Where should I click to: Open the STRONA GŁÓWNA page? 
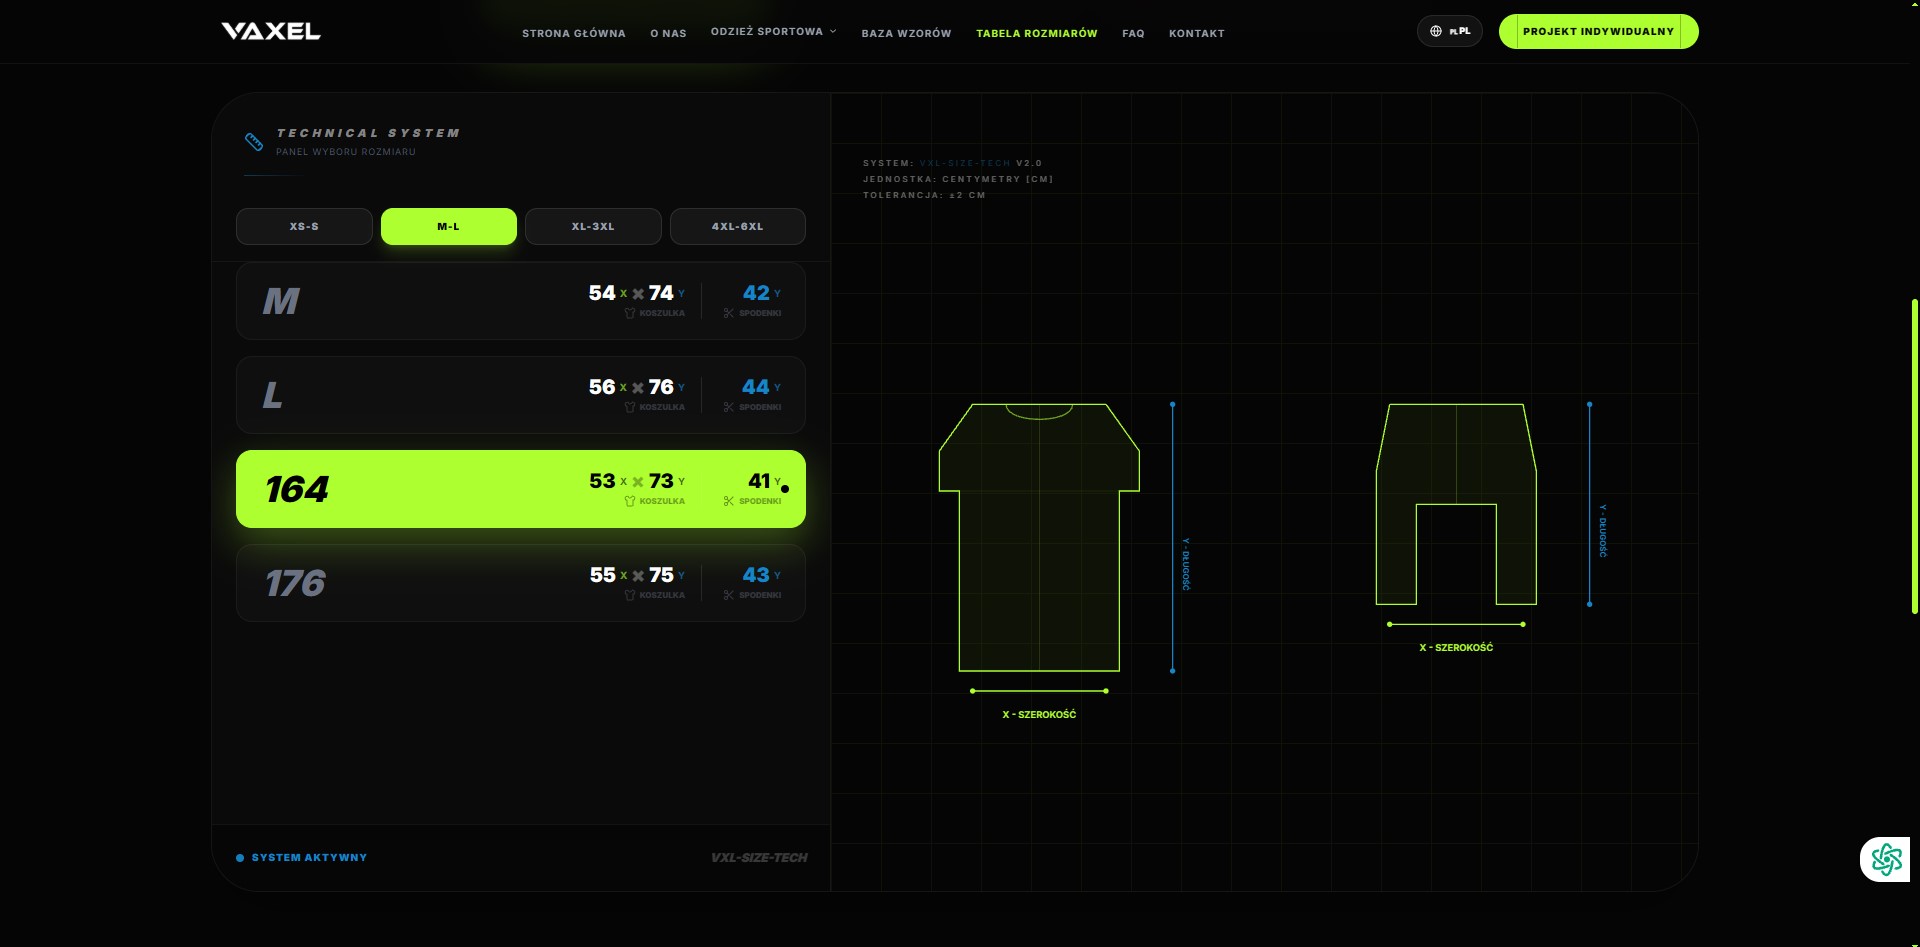[x=574, y=33]
